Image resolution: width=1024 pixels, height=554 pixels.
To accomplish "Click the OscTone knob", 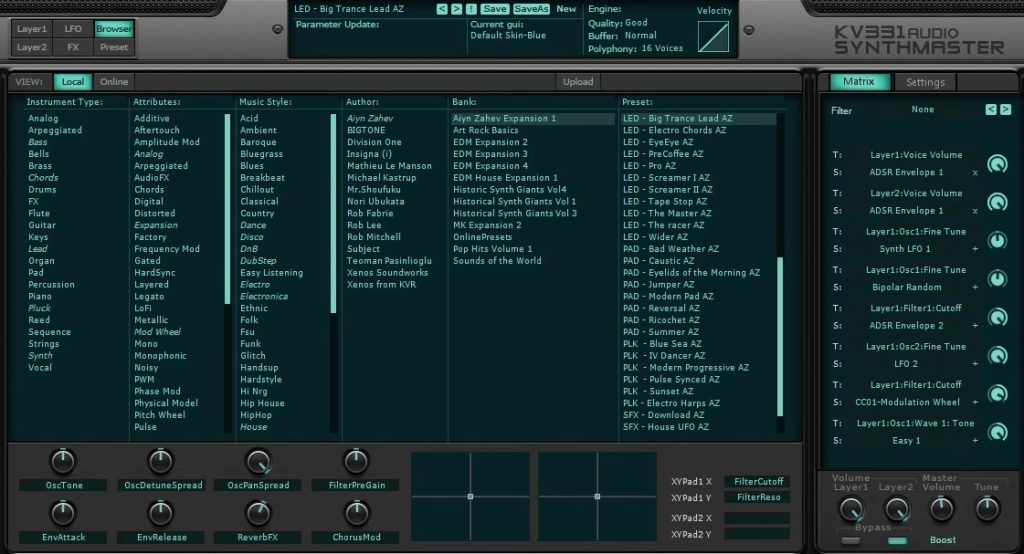I will pos(62,461).
